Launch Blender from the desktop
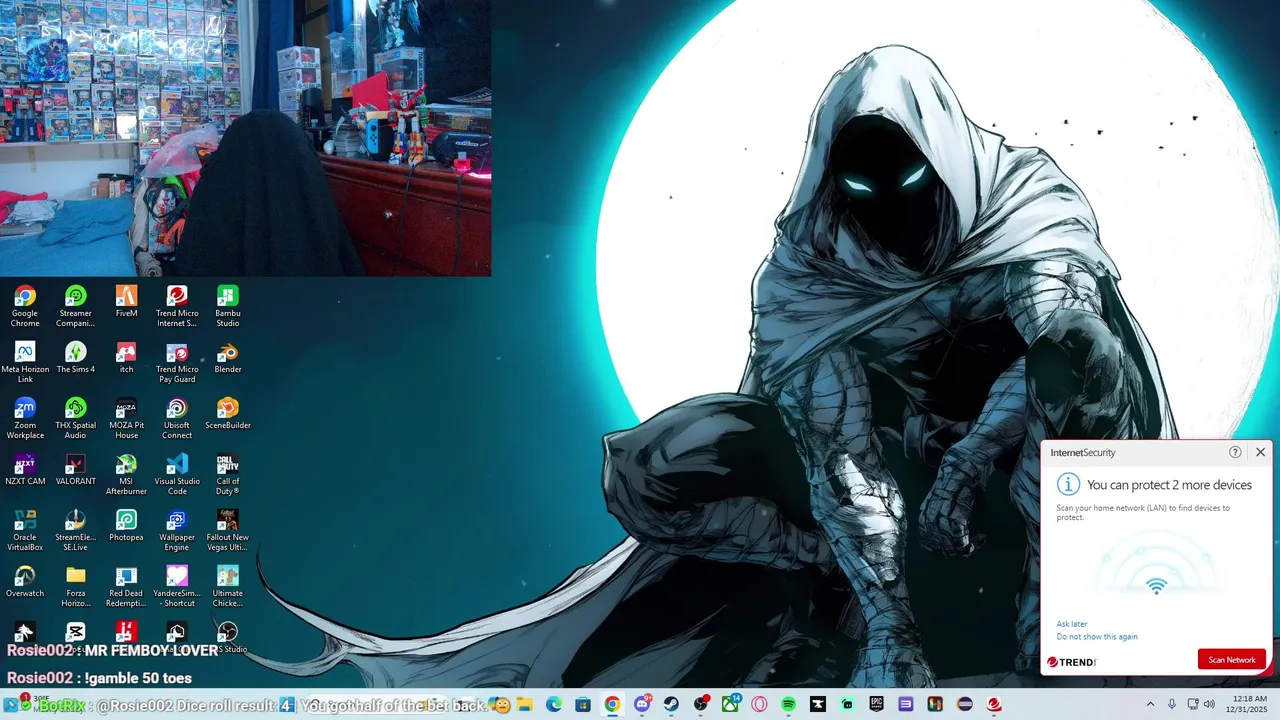The width and height of the screenshot is (1280, 720). (228, 357)
